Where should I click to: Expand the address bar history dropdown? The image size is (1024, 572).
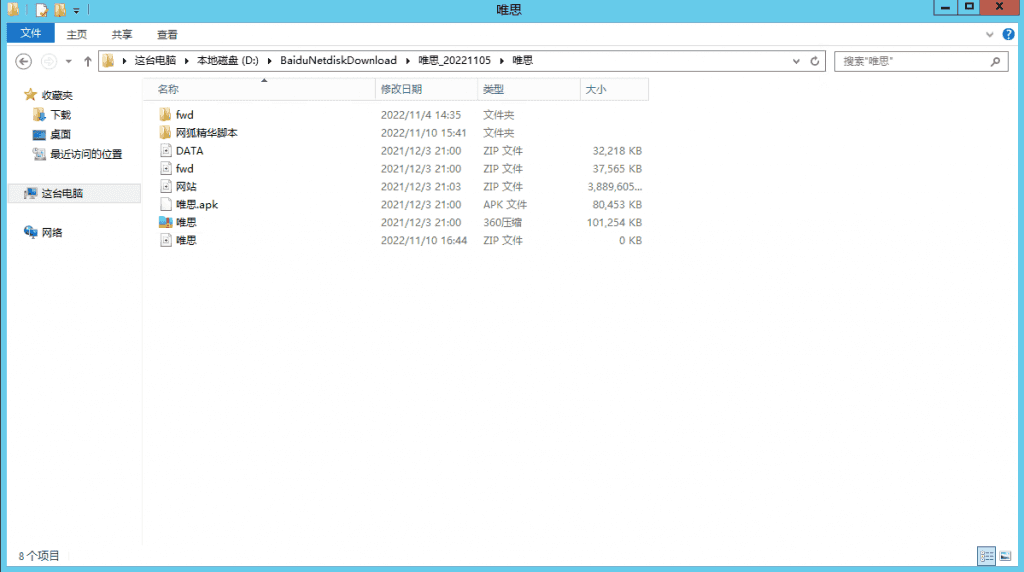pos(796,61)
